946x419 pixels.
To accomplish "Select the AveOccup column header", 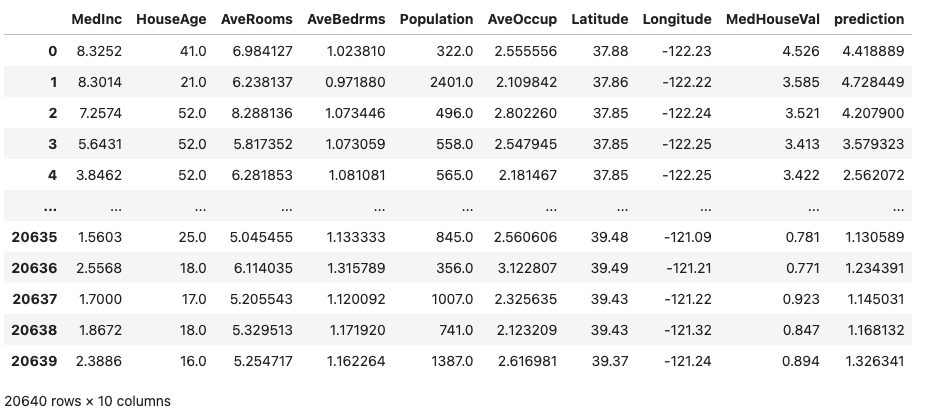I will (522, 19).
